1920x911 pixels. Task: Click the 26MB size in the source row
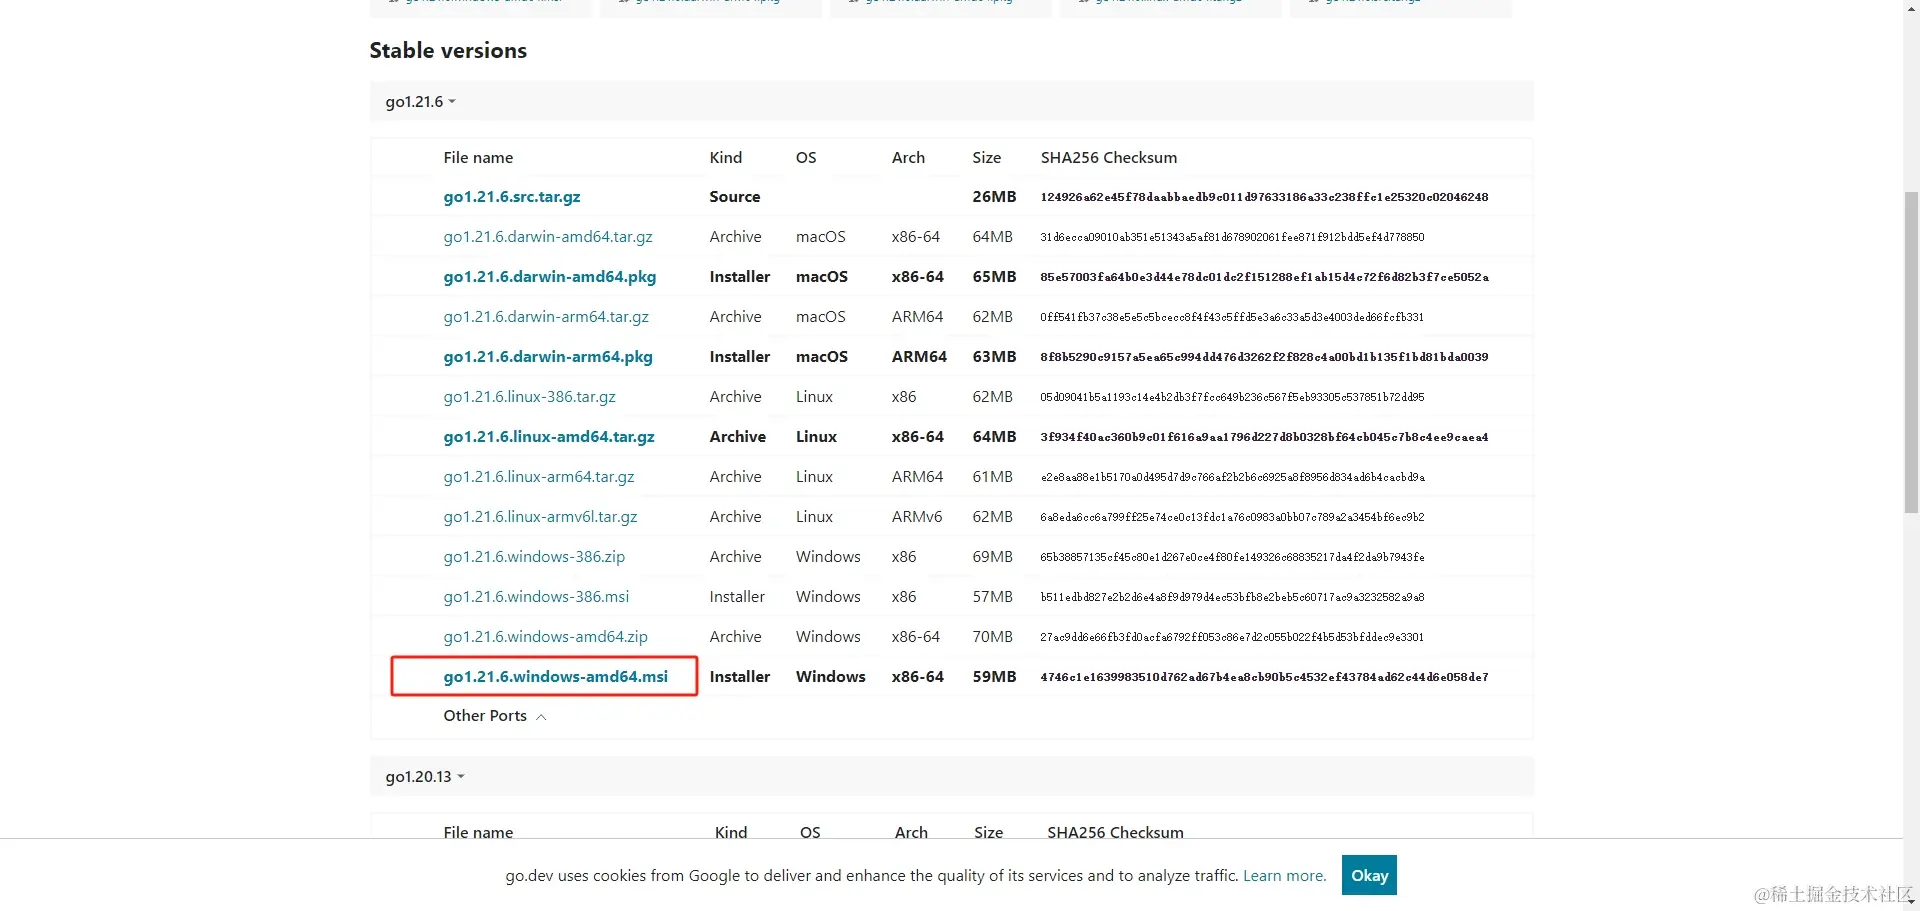(x=994, y=197)
